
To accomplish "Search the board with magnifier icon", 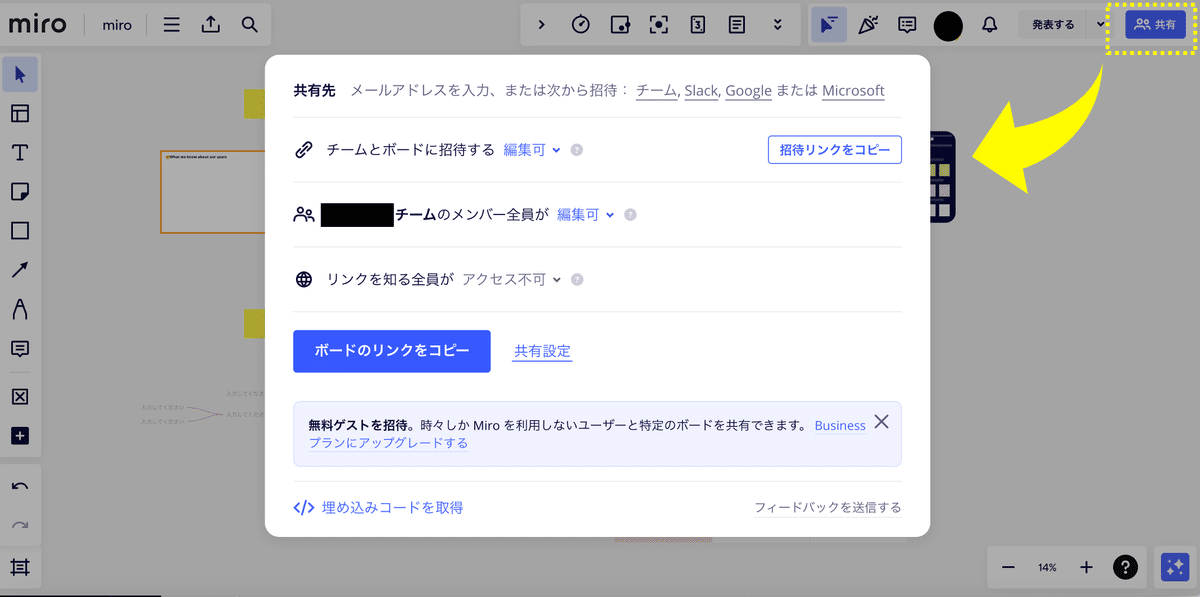I will [249, 25].
